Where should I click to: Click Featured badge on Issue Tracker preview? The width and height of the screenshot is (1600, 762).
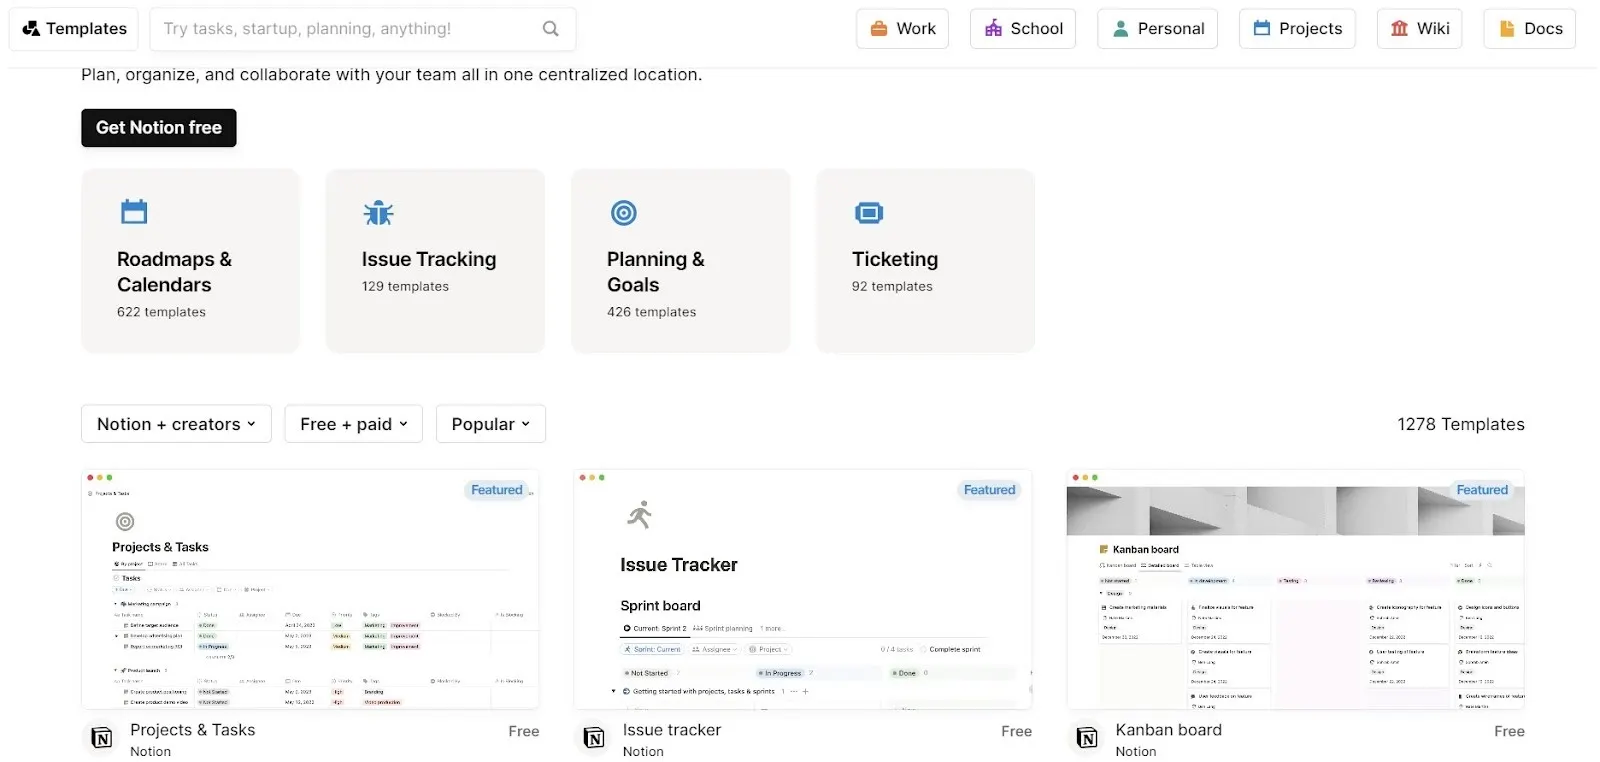(990, 490)
